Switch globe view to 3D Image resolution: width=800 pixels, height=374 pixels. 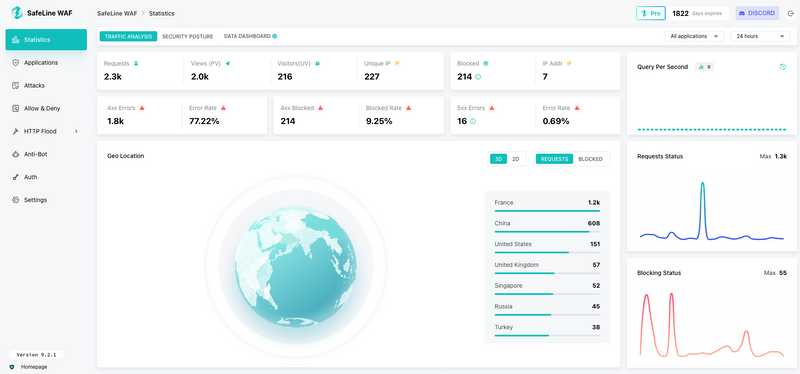(498, 159)
